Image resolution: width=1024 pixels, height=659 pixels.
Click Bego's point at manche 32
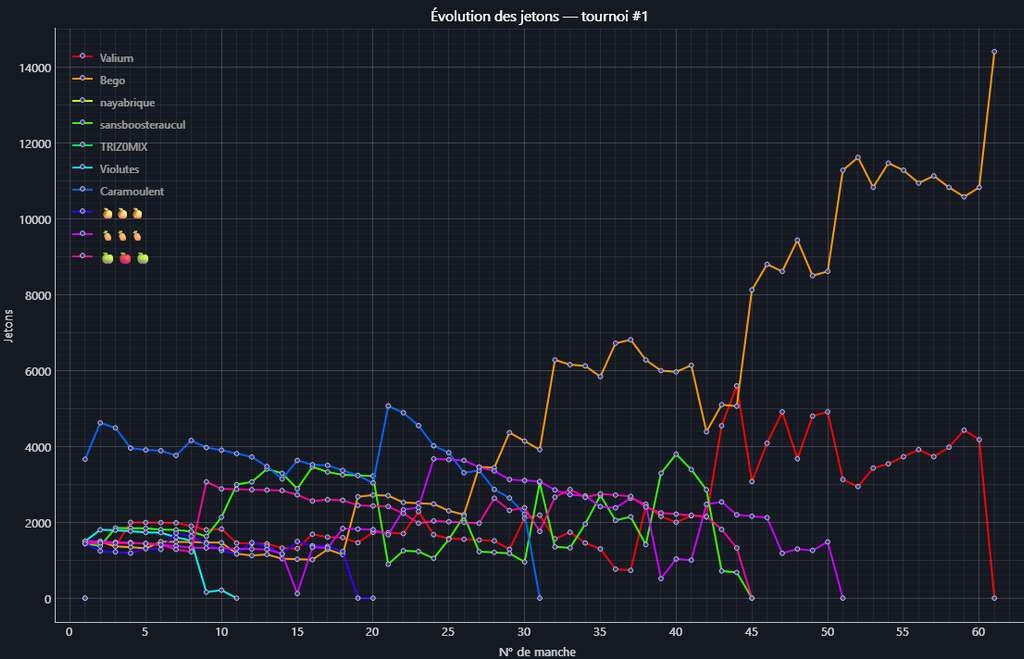click(x=554, y=360)
